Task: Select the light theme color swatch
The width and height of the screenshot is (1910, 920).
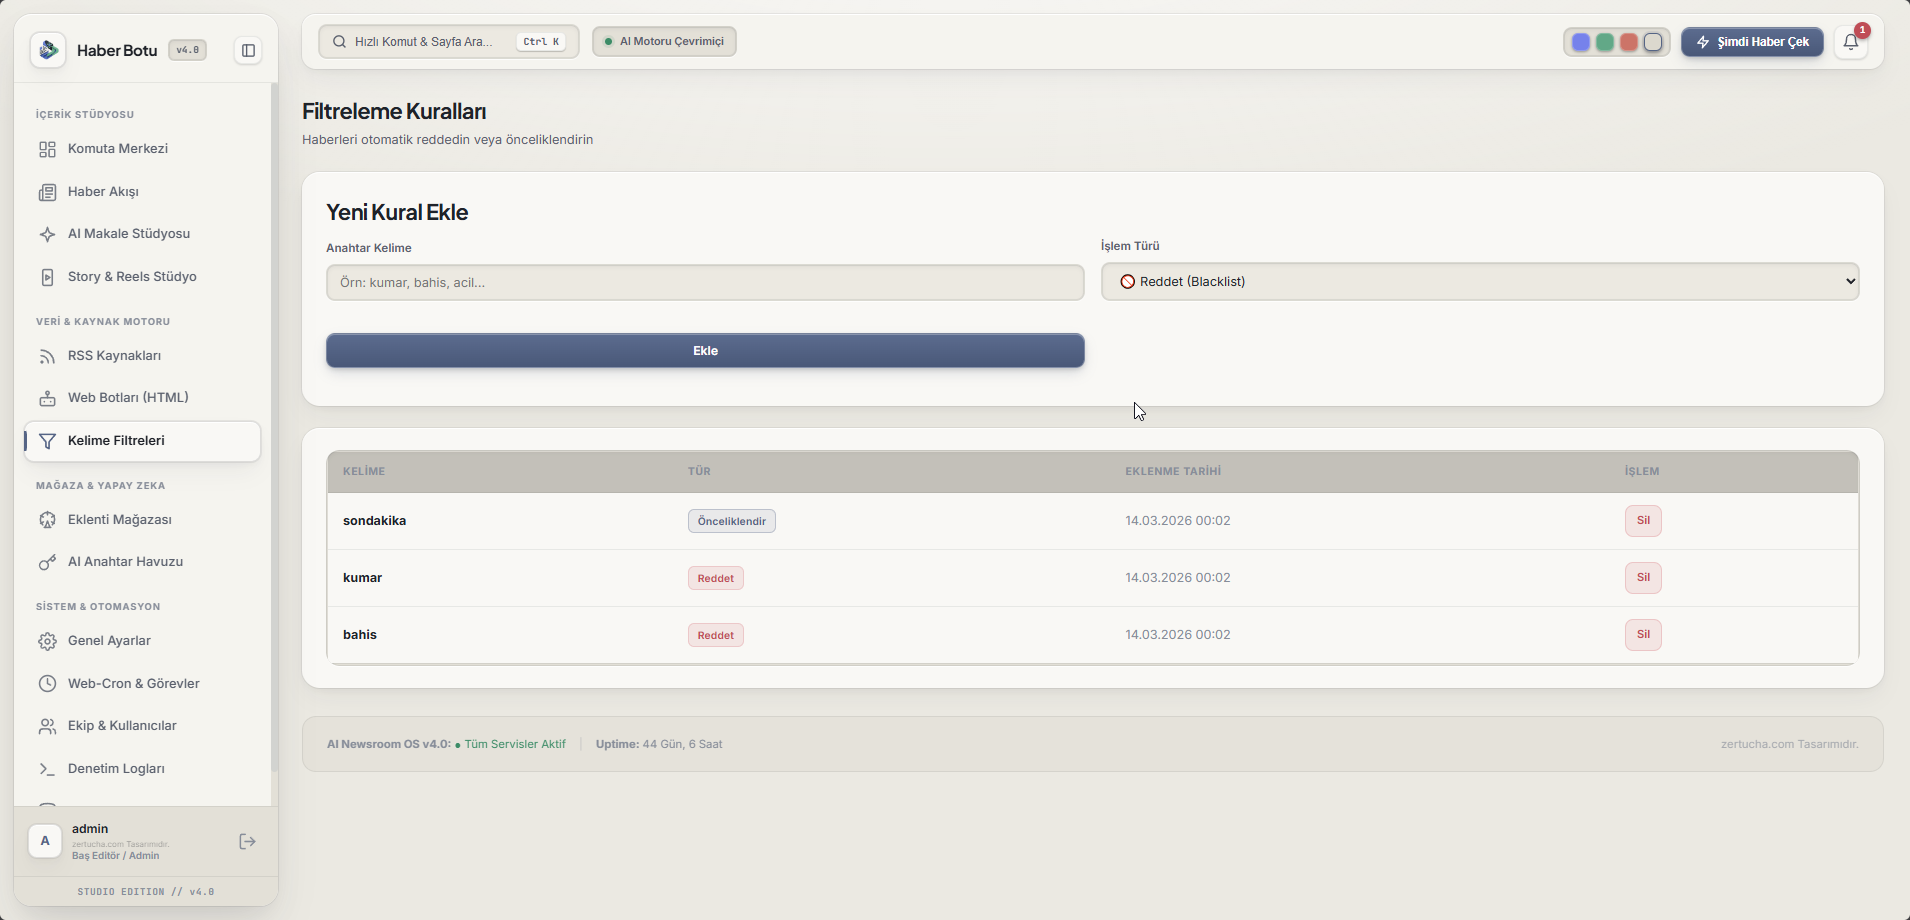Action: pyautogui.click(x=1653, y=42)
